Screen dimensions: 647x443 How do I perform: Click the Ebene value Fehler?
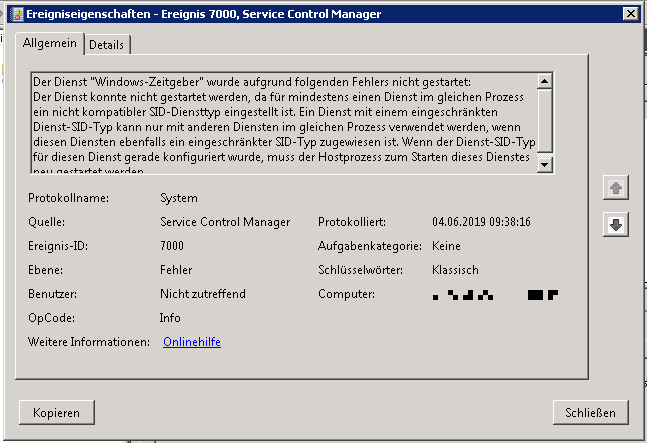176,270
